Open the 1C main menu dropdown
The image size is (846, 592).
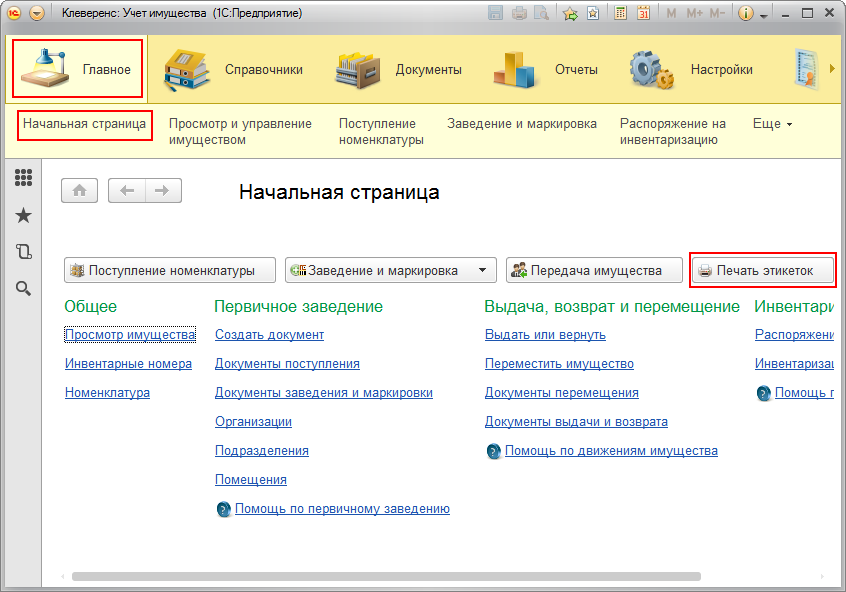(x=37, y=13)
